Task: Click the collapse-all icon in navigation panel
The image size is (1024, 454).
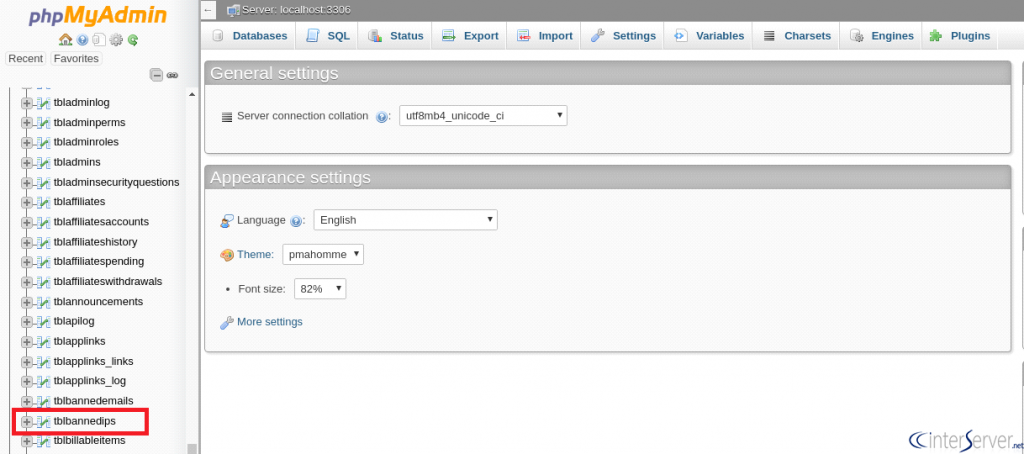Action: pyautogui.click(x=156, y=75)
